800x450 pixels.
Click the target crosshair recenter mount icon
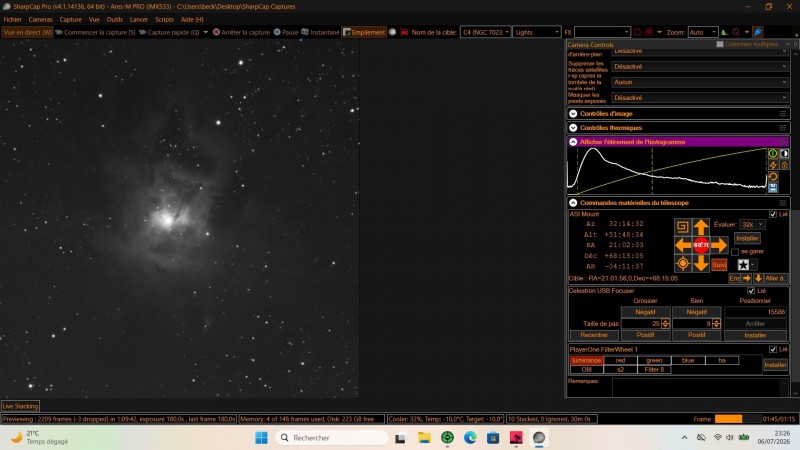pos(683,263)
